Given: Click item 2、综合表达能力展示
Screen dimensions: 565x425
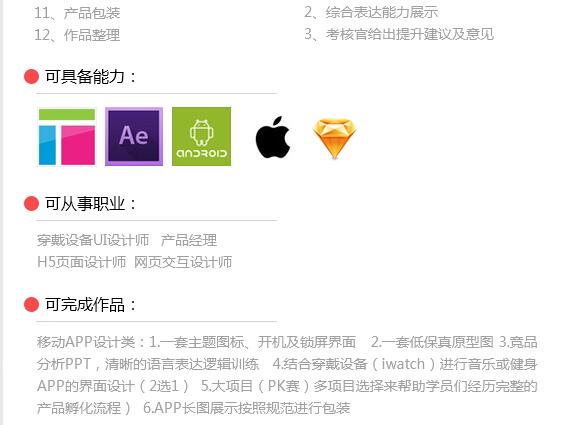Looking at the screenshot, I should [x=371, y=12].
